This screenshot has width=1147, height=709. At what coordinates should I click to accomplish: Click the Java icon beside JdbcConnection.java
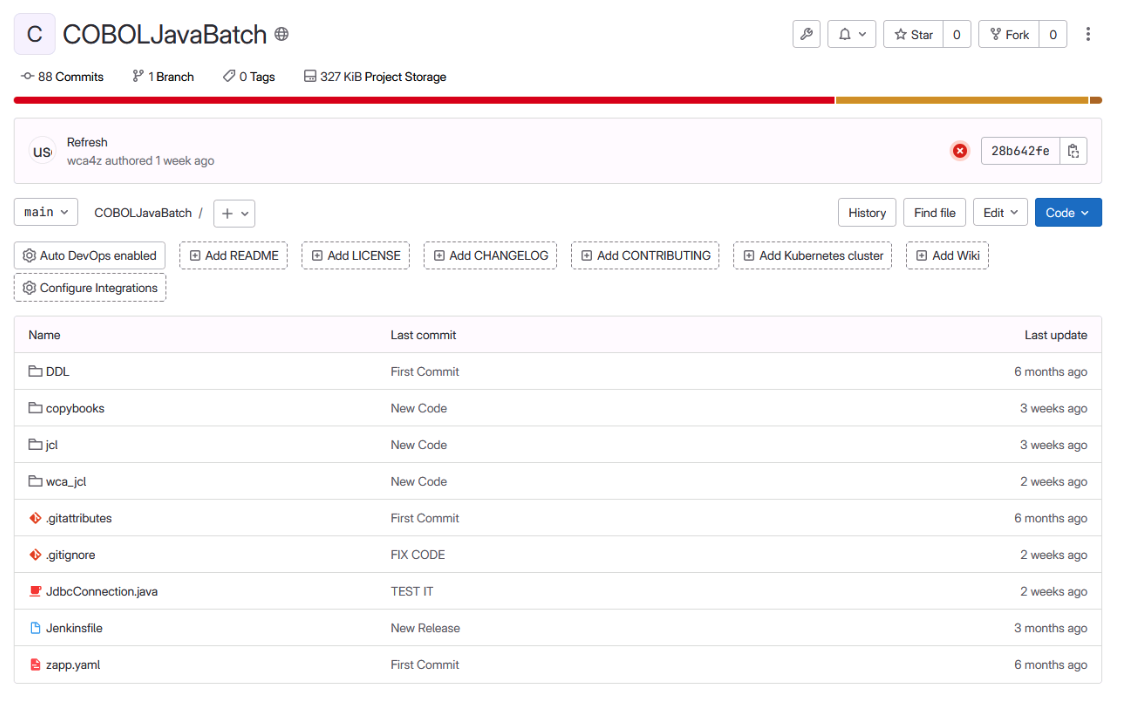point(35,591)
